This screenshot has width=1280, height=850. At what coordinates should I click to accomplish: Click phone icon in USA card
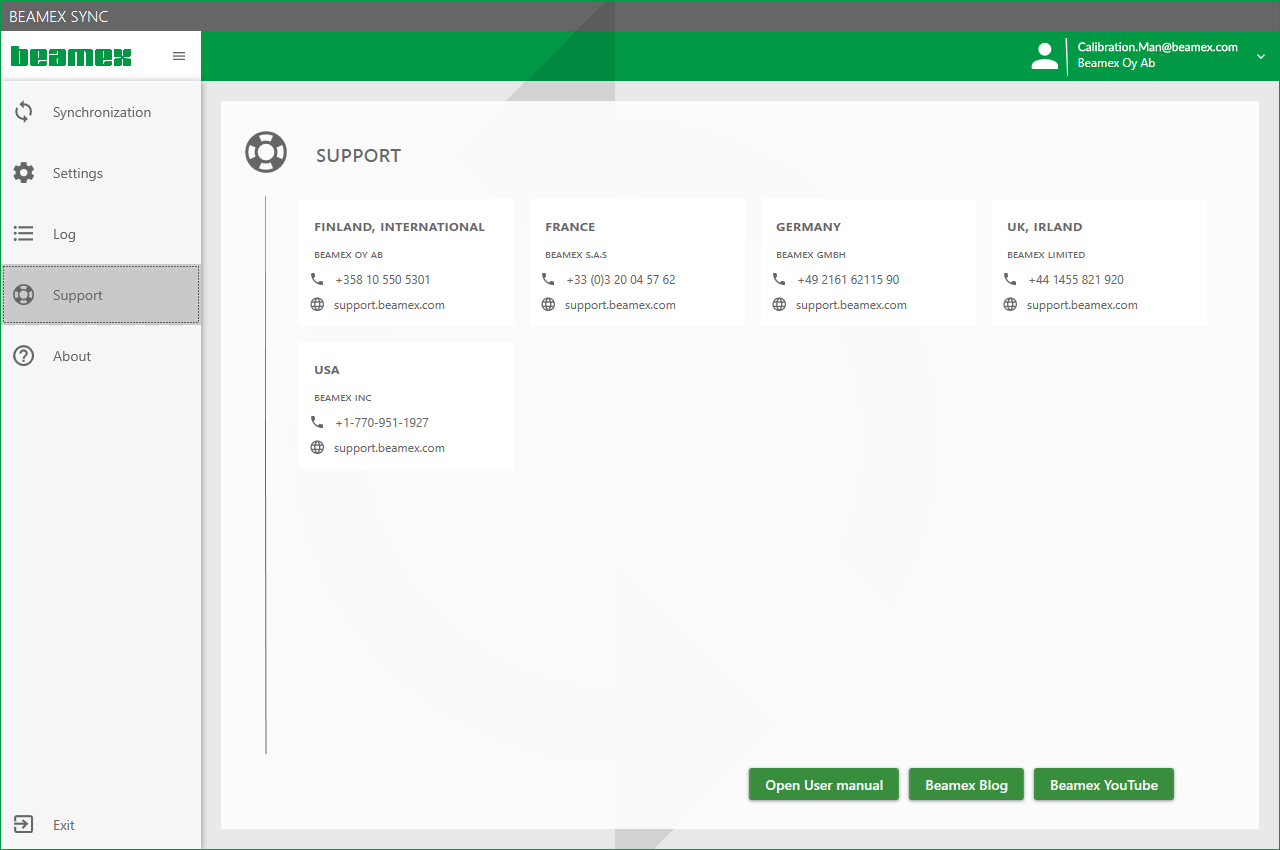(x=317, y=422)
